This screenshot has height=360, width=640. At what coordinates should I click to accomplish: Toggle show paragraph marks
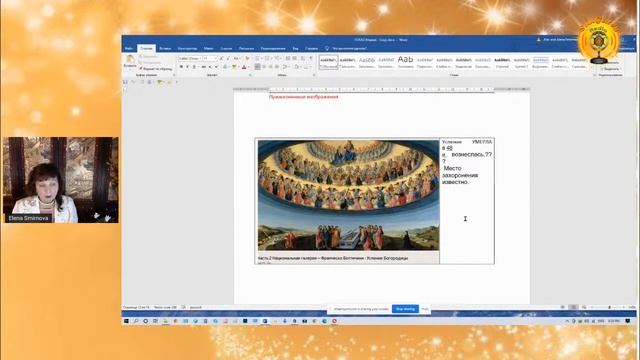pos(311,58)
